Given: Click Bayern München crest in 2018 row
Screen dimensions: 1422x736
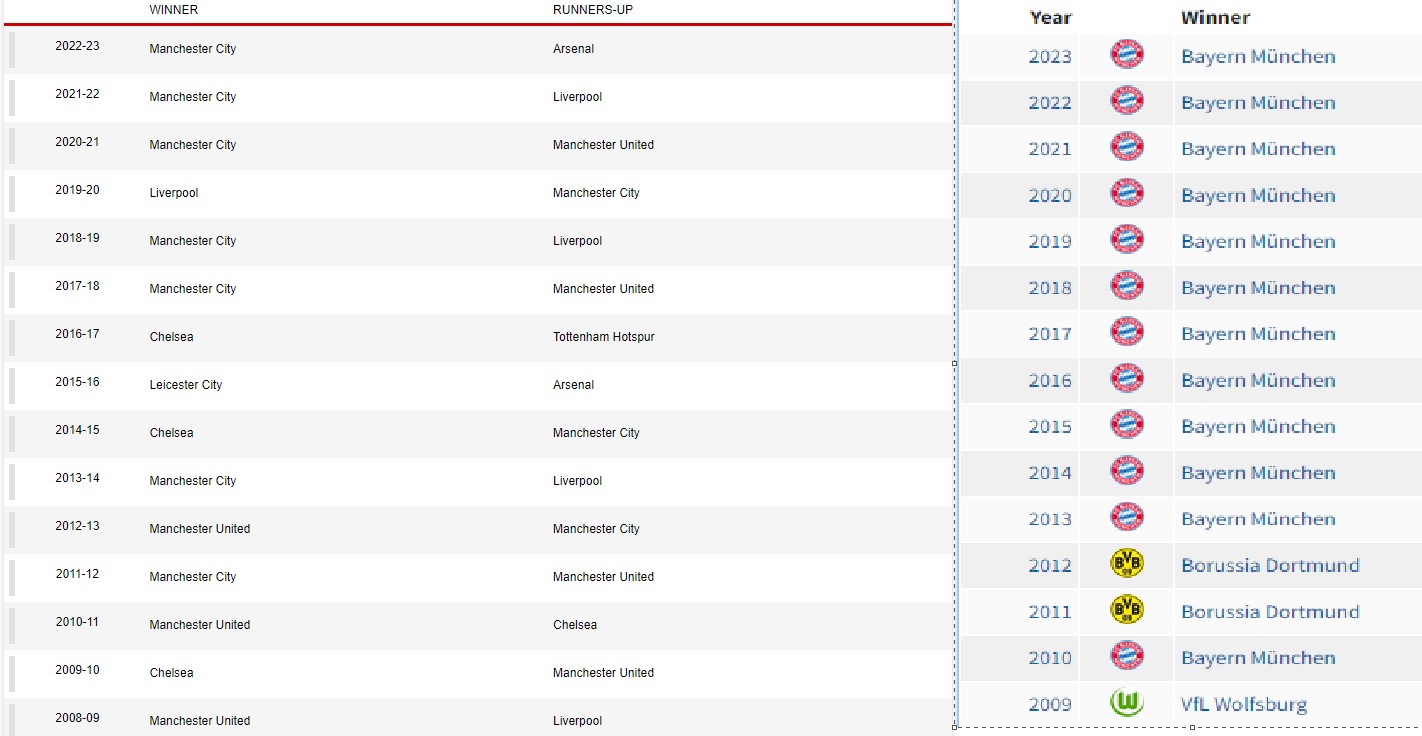Looking at the screenshot, I should click(x=1126, y=286).
